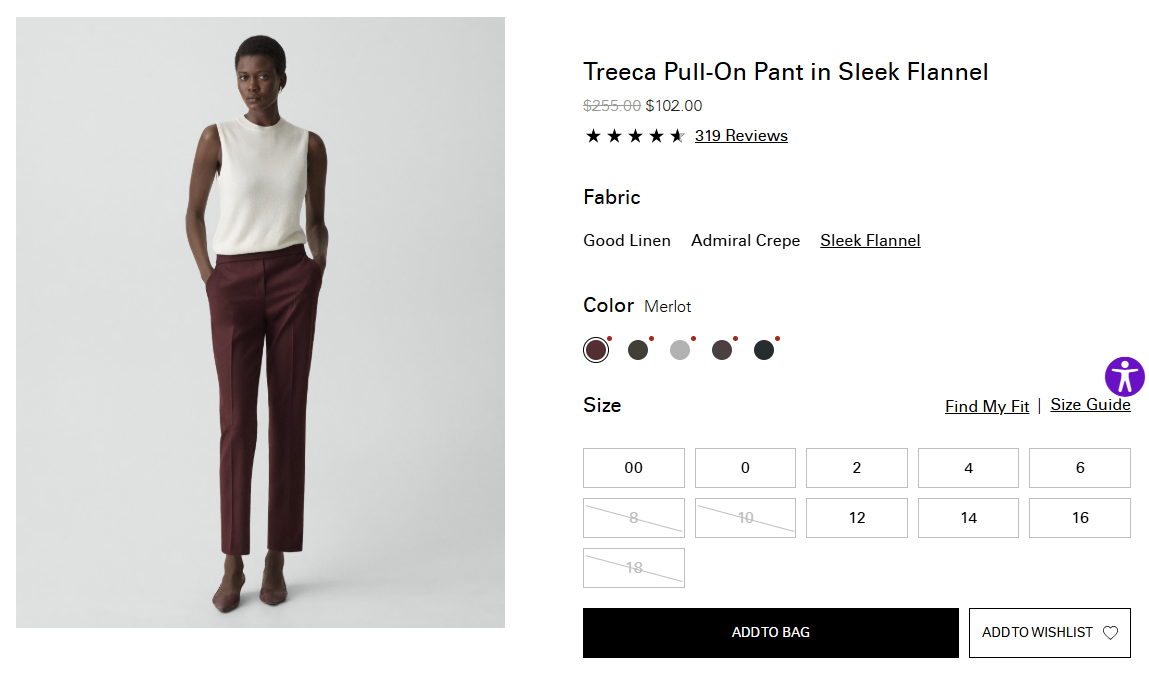Screen dimensions: 1149x679
Task: Switch fabric to Good Linen
Action: [627, 240]
